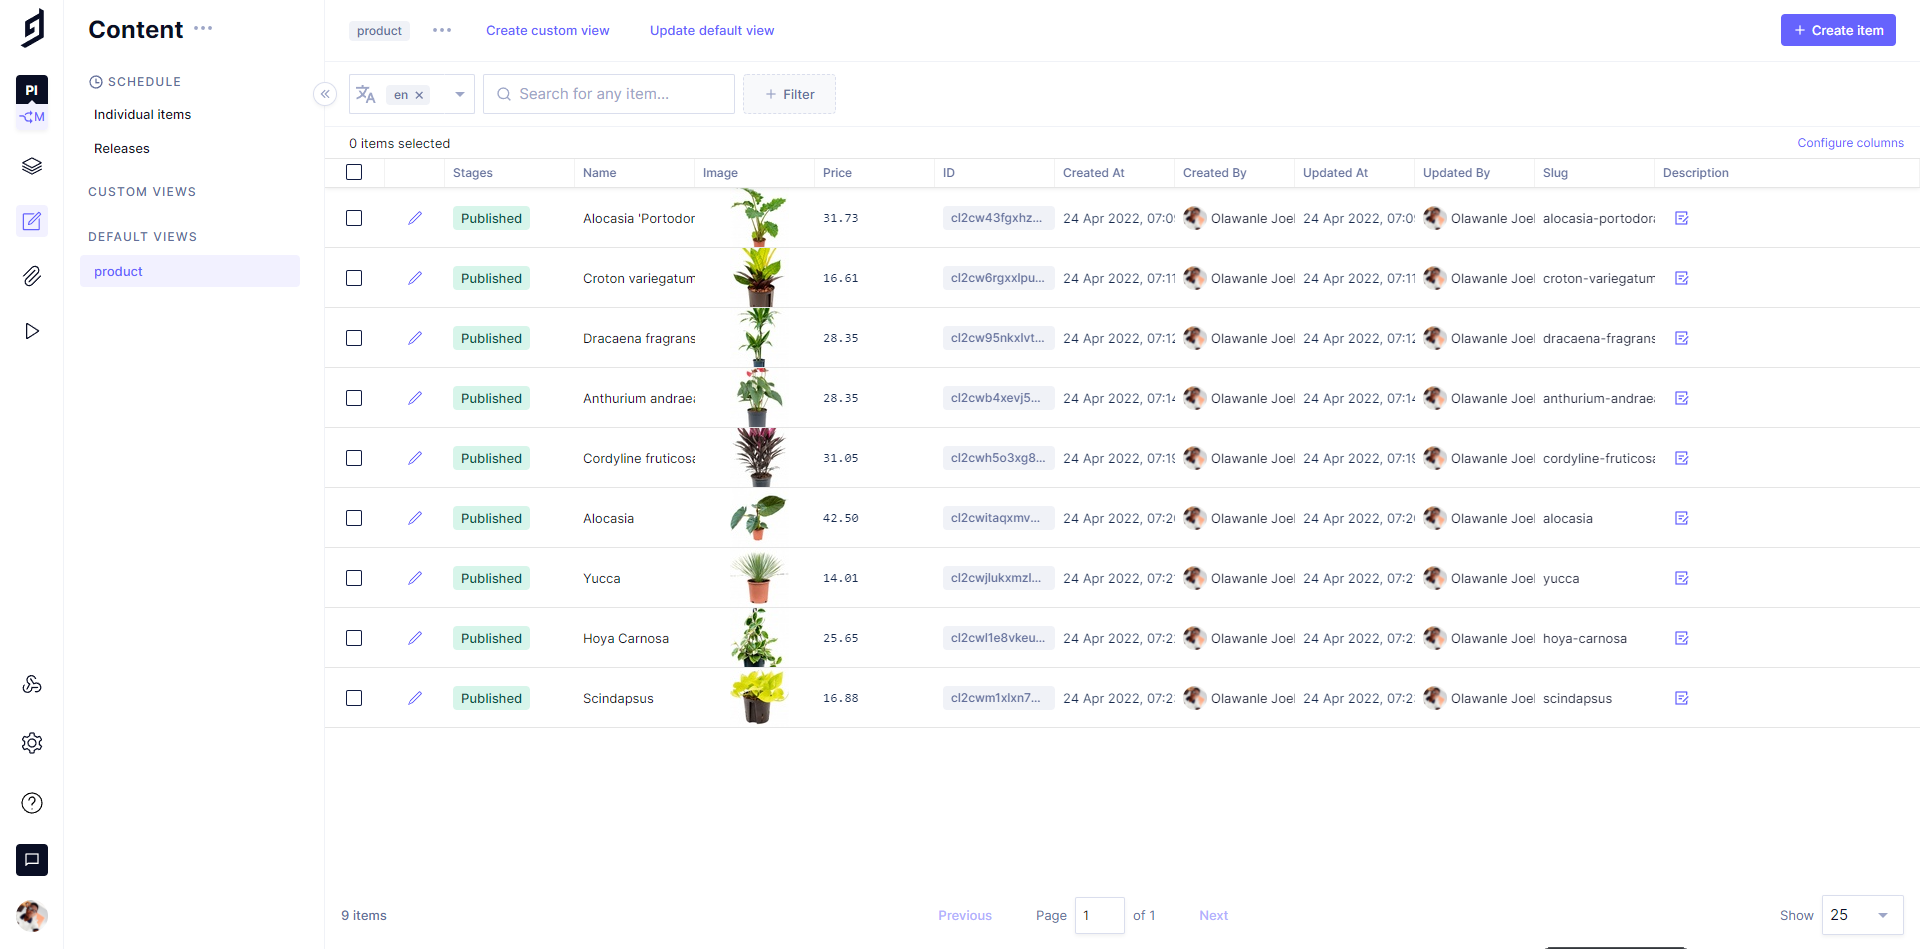
Task: Select the checkbox for Alocasia 'Portodora'
Action: (x=353, y=218)
